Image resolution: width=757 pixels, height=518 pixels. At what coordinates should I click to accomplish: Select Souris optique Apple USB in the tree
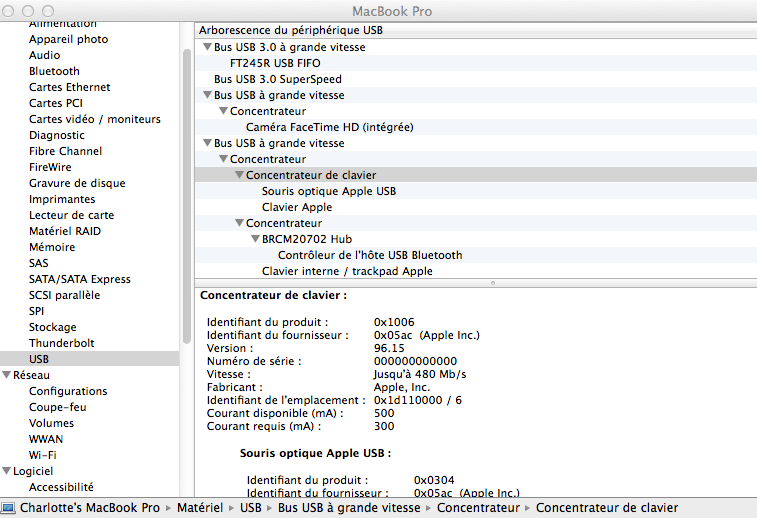(329, 191)
